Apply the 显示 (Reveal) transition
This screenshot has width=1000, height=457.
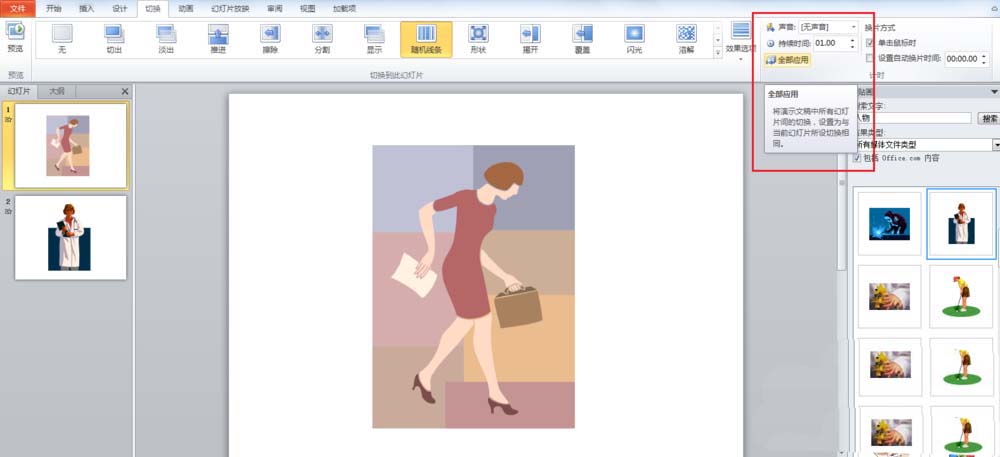[374, 39]
